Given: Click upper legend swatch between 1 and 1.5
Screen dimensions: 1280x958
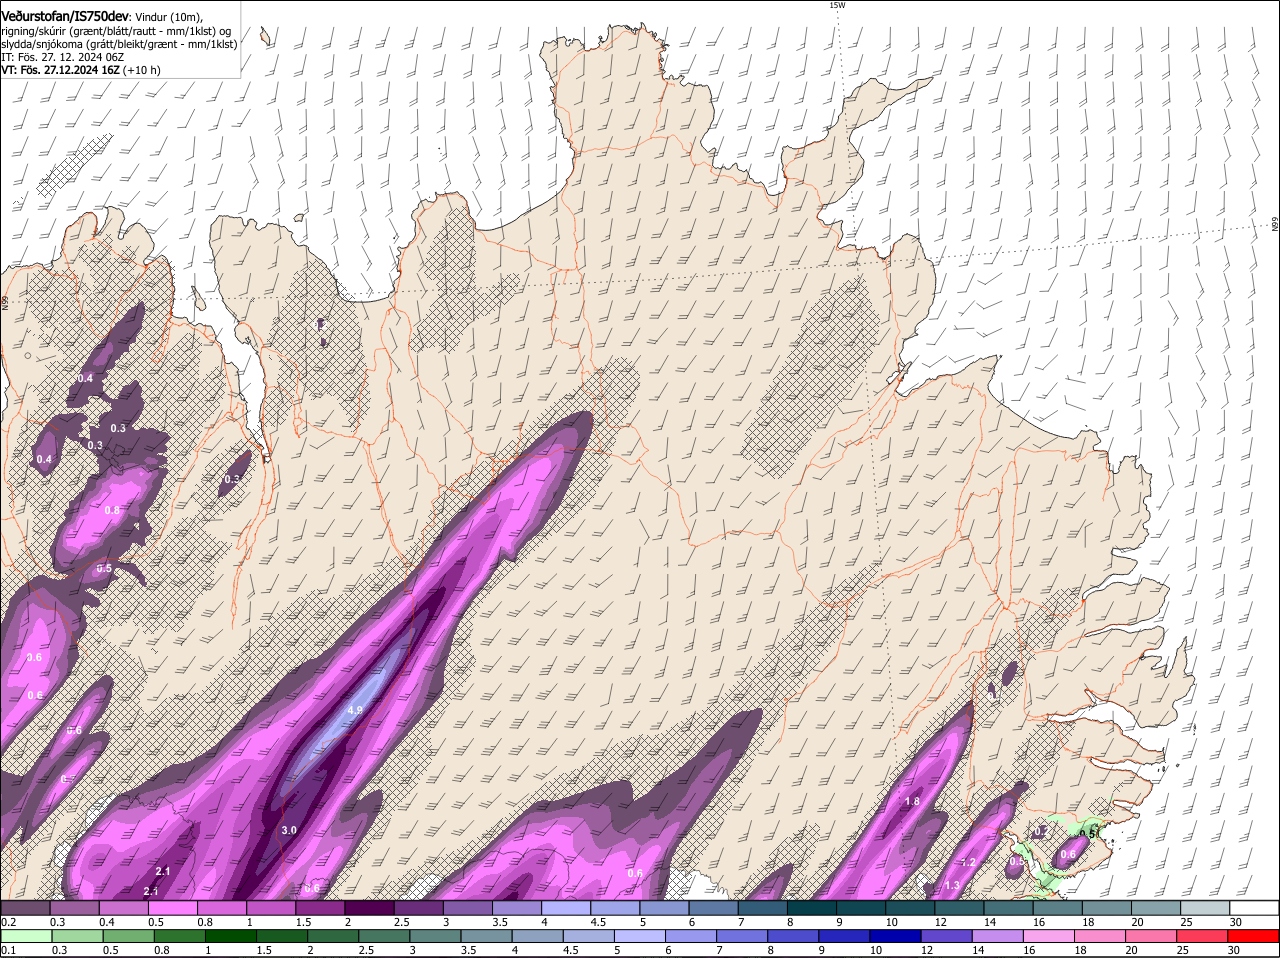Looking at the screenshot, I should [x=270, y=908].
